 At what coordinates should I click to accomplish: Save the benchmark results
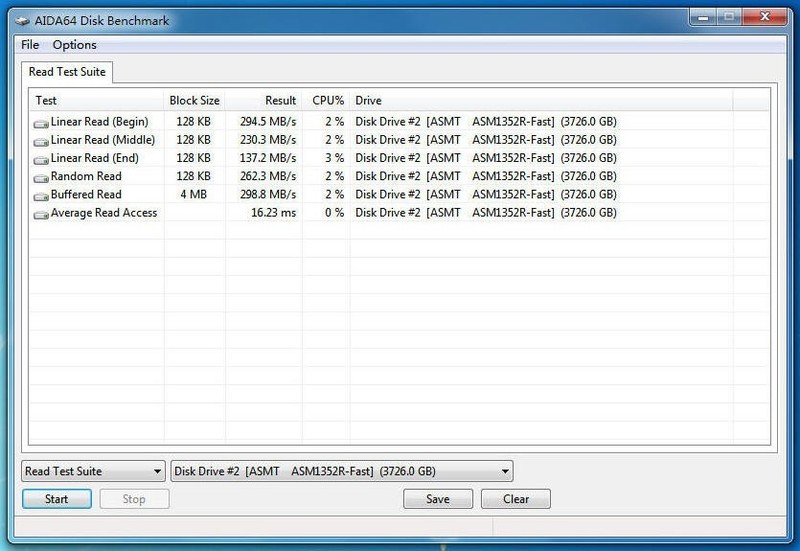[438, 499]
